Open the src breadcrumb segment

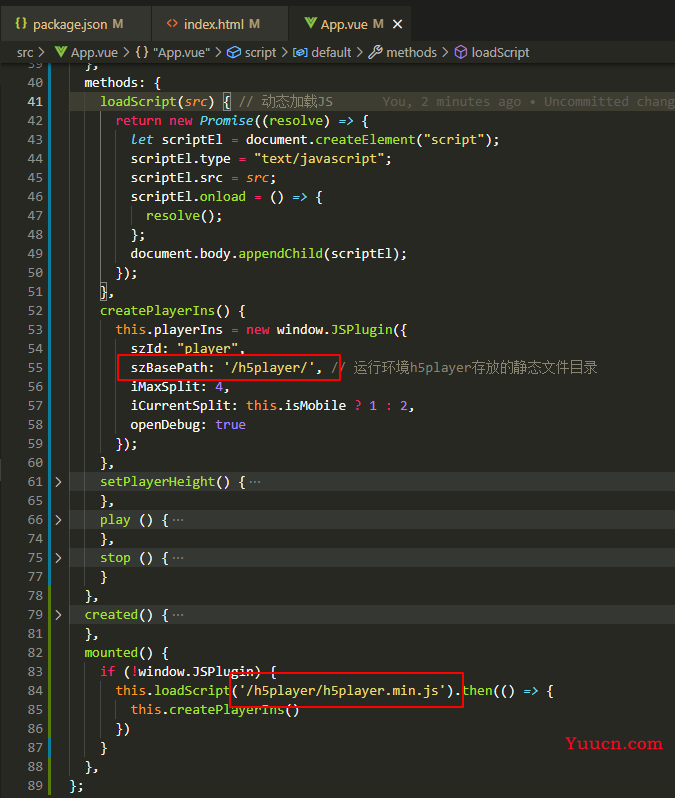[x=25, y=52]
